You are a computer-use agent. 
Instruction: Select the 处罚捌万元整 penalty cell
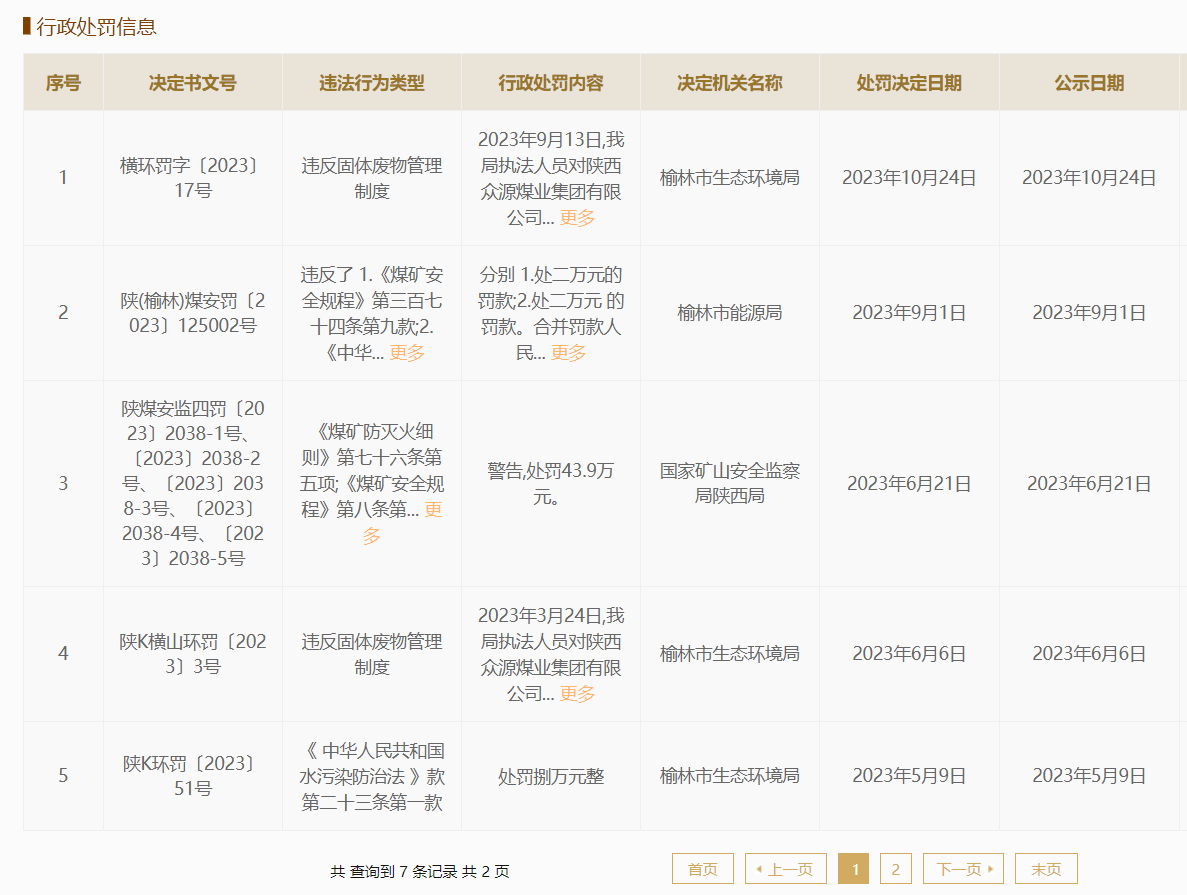point(551,776)
